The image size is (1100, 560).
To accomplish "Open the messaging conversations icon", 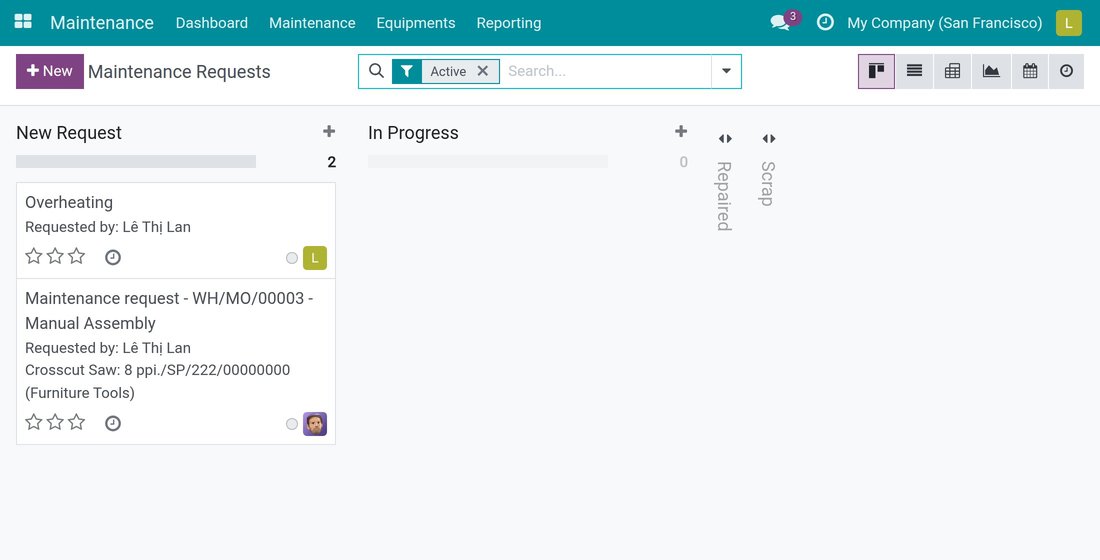I will 780,22.
